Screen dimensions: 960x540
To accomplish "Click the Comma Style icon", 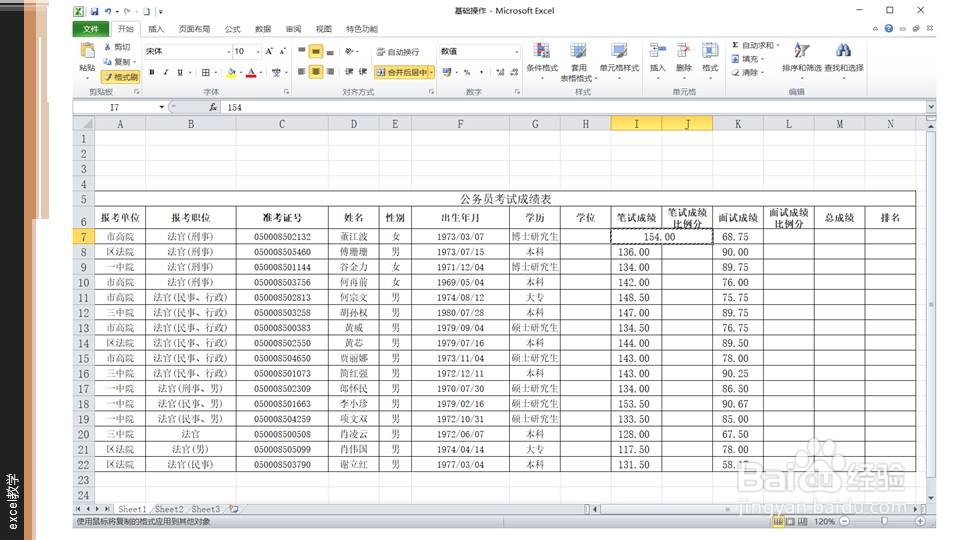I will 481,72.
